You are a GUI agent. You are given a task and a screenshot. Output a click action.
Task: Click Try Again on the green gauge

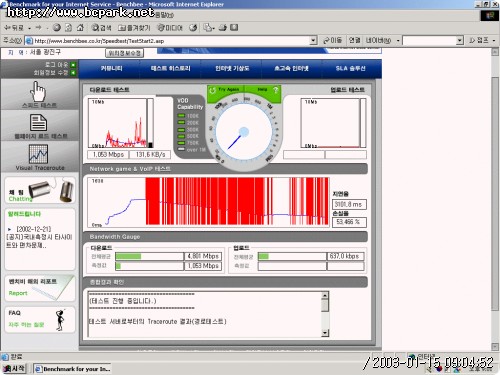224,90
